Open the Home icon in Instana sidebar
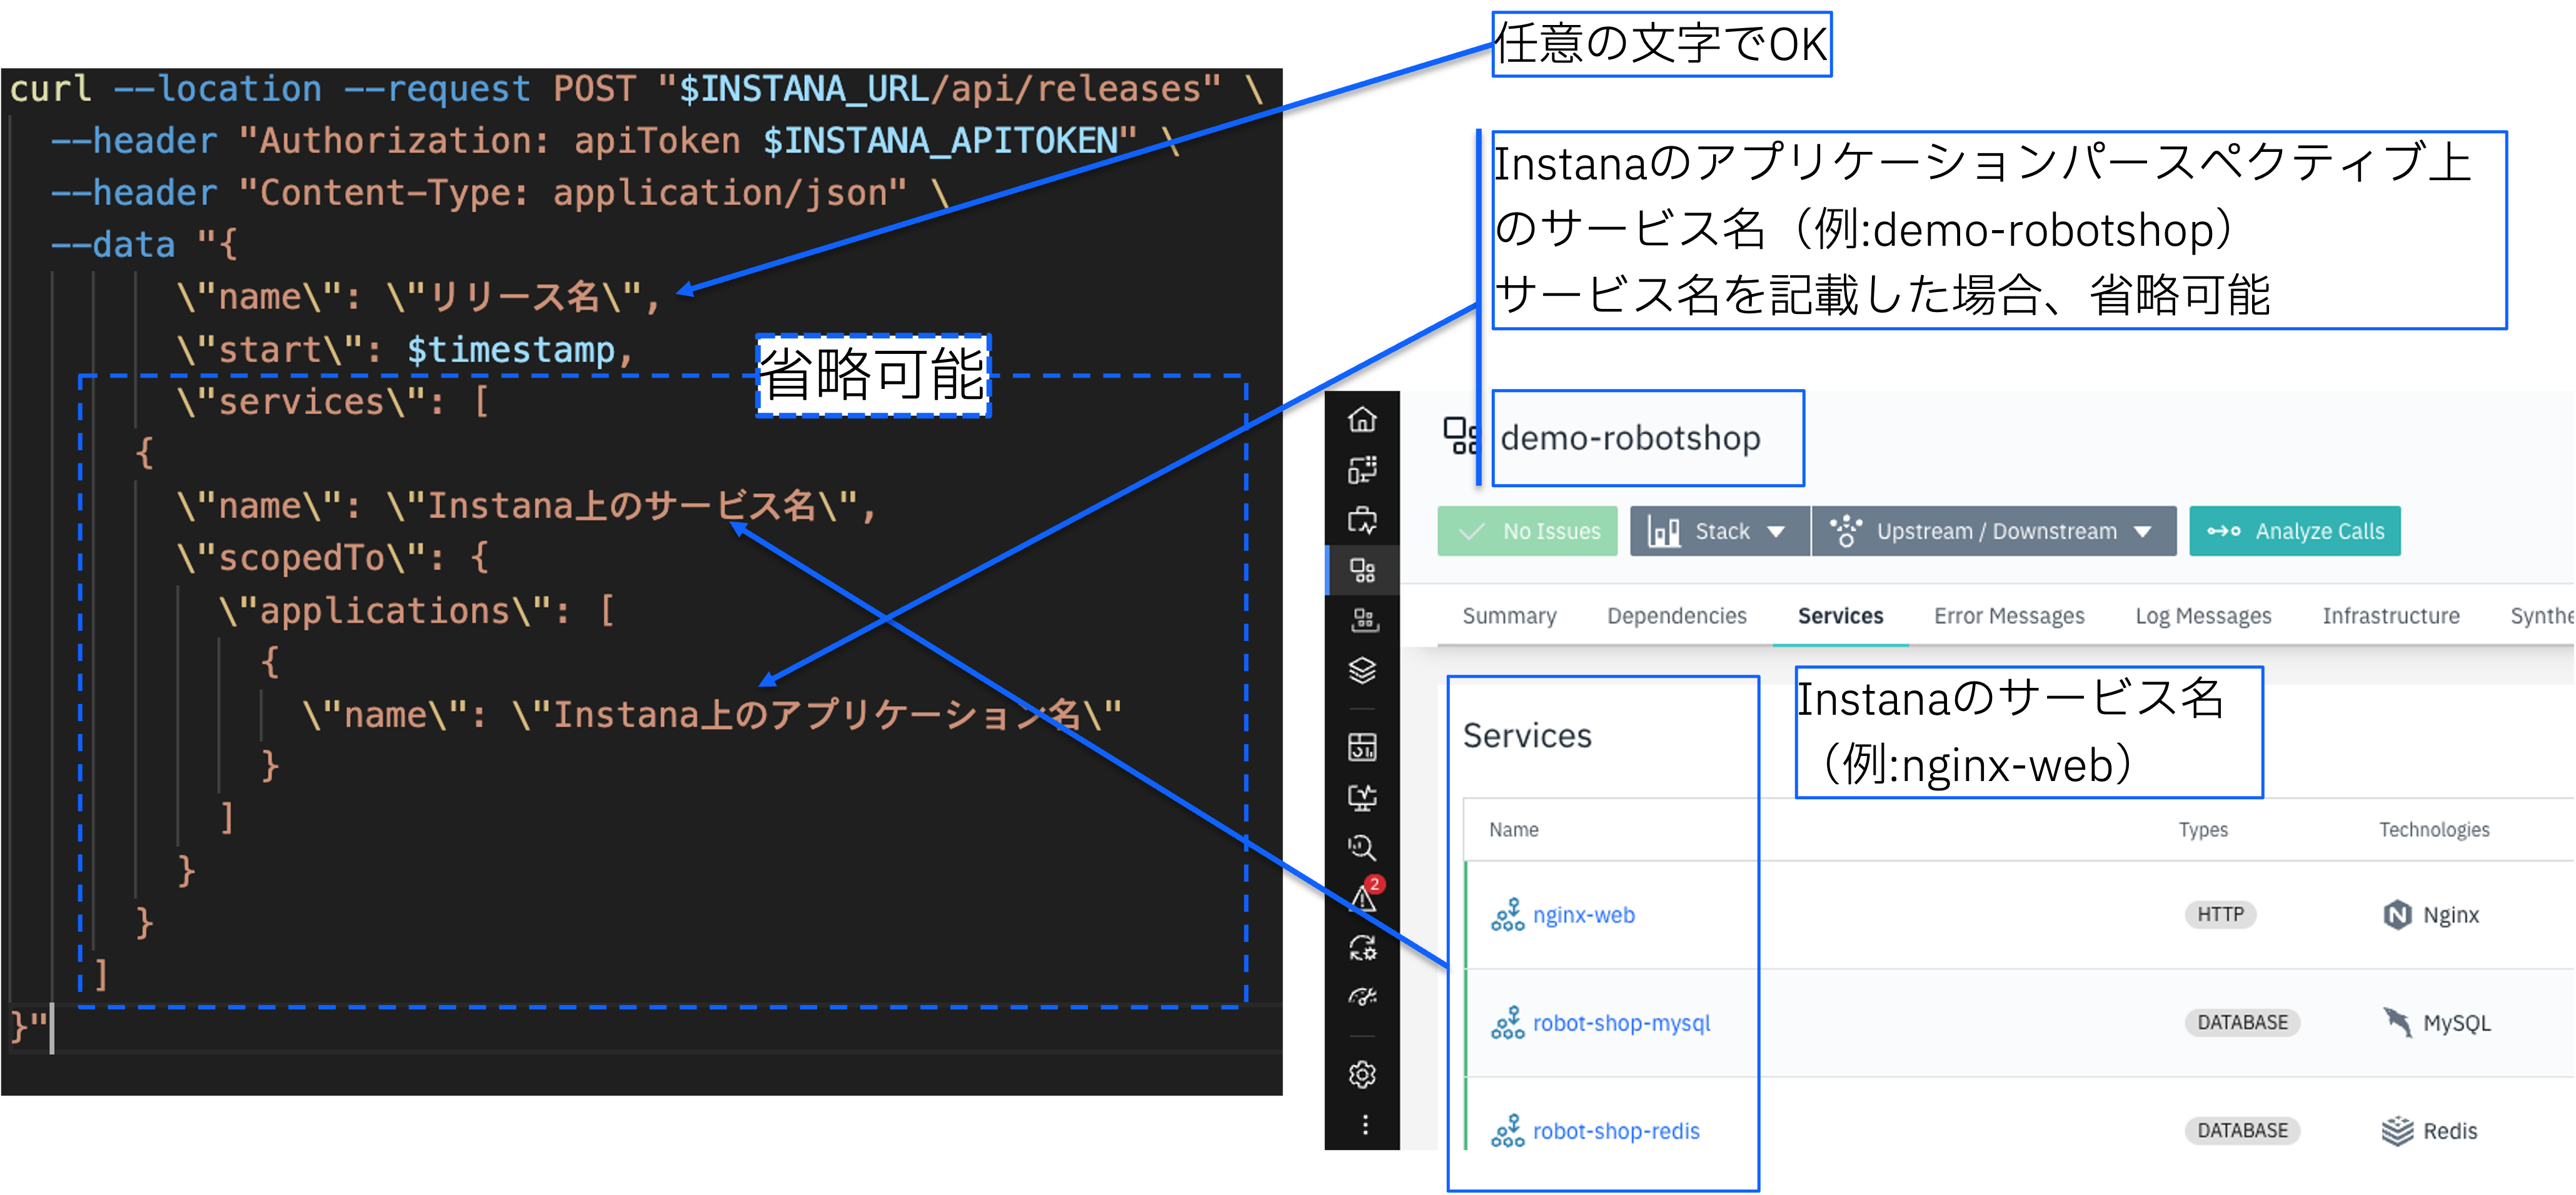This screenshot has width=2576, height=1195. coord(1362,420)
